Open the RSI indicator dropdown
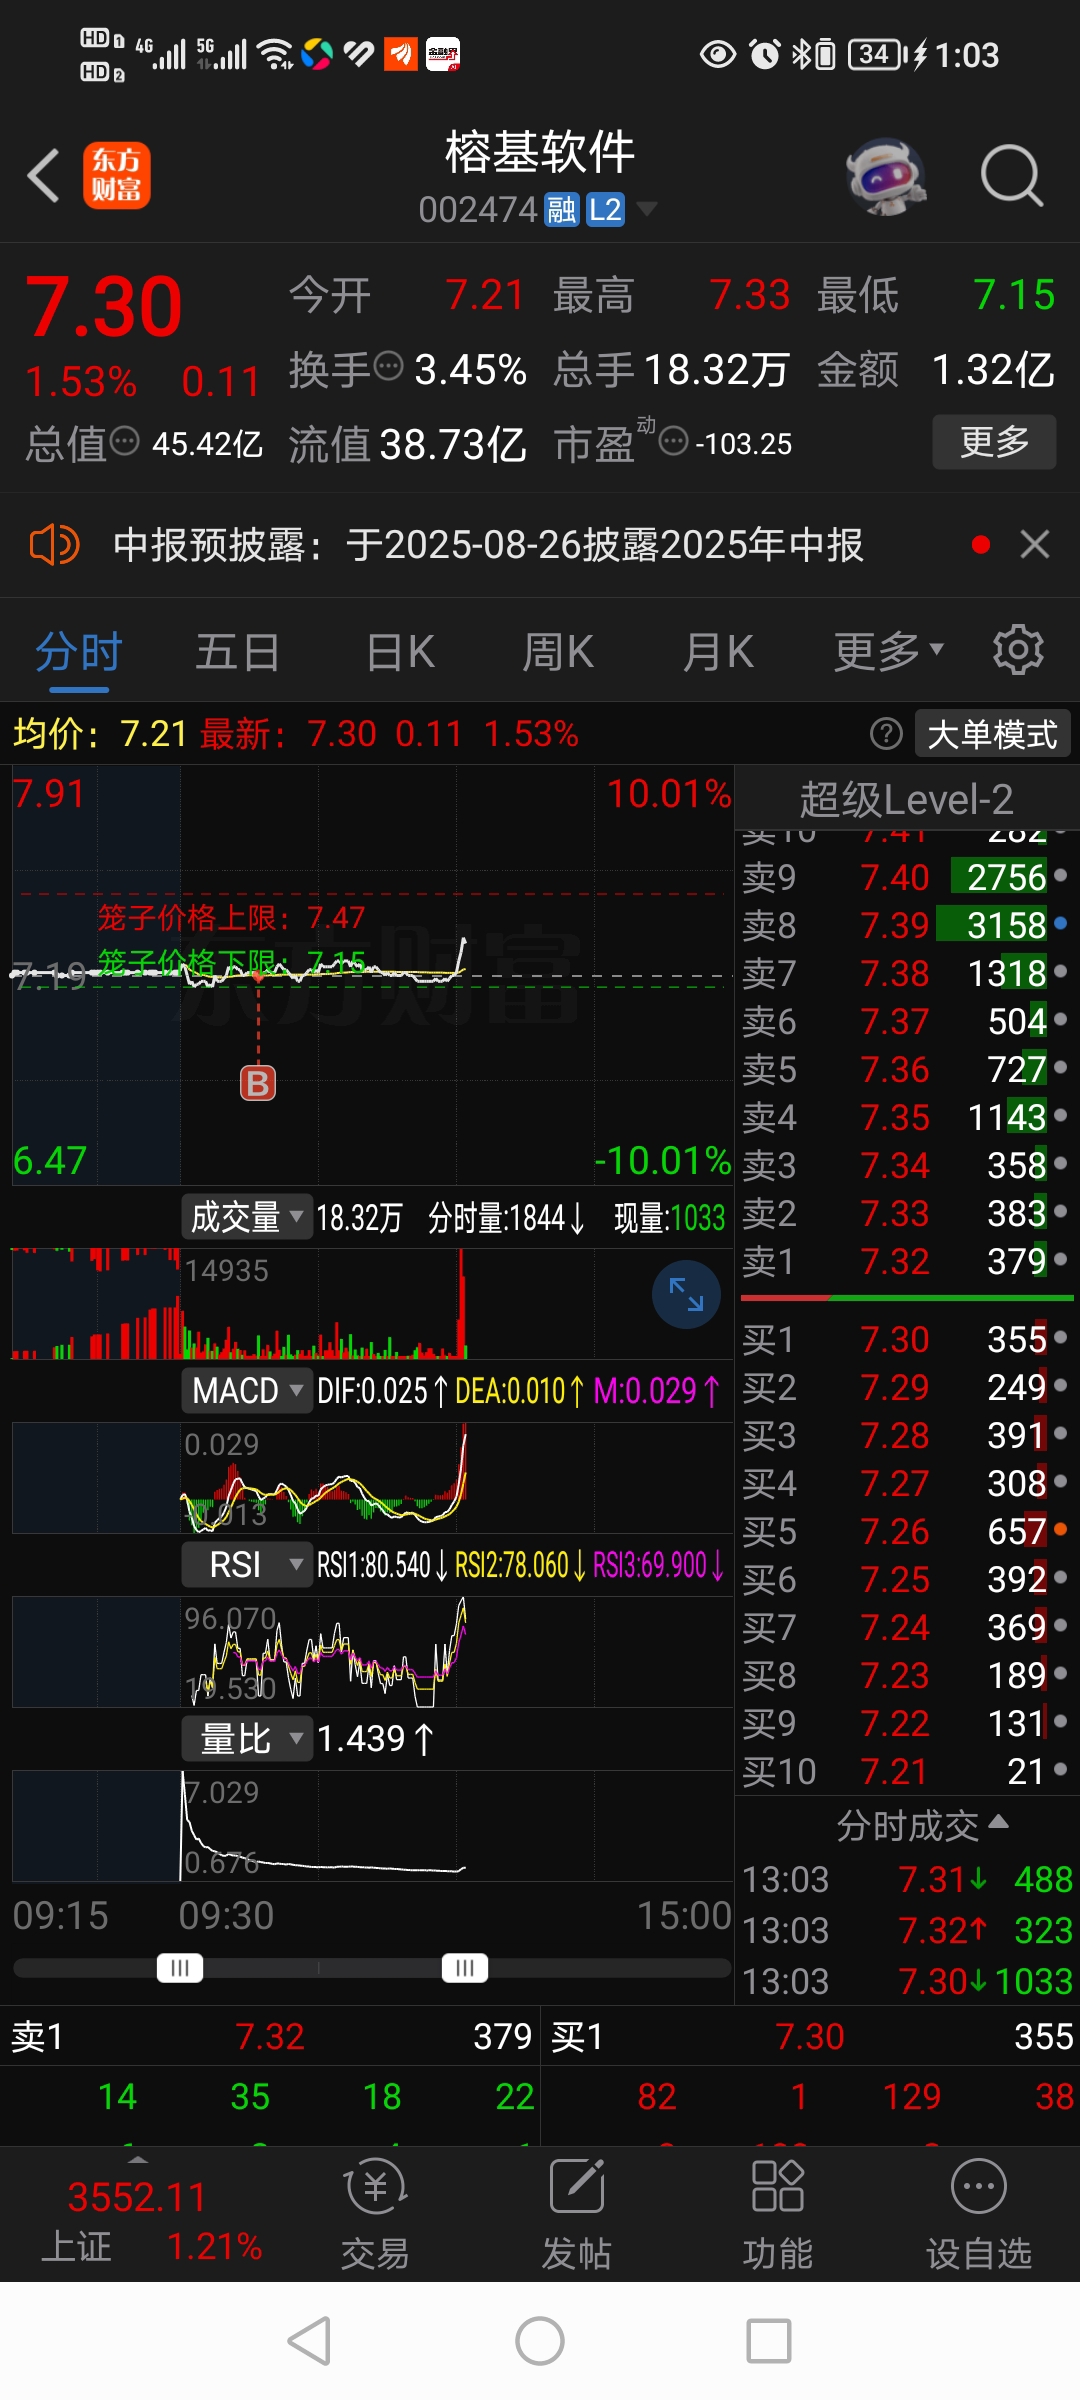 pyautogui.click(x=247, y=1565)
